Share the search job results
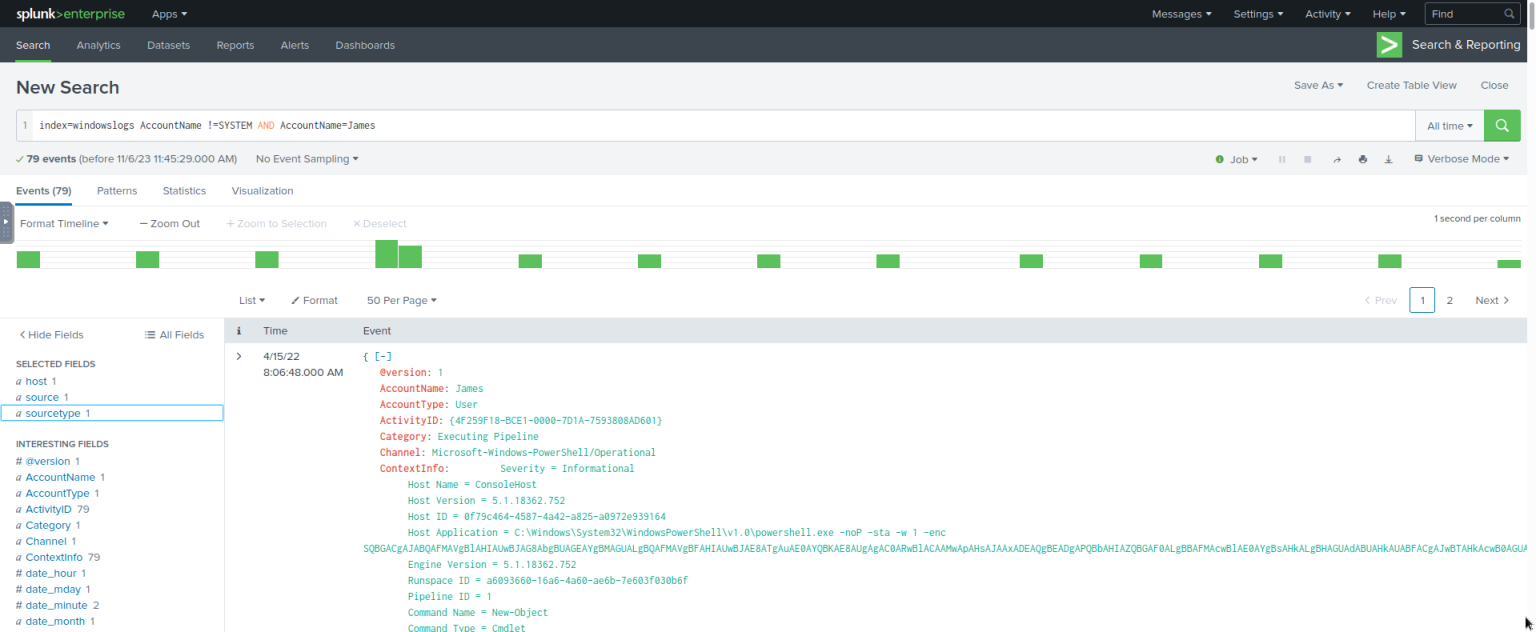Screen dimensions: 1536x632 tap(1337, 158)
